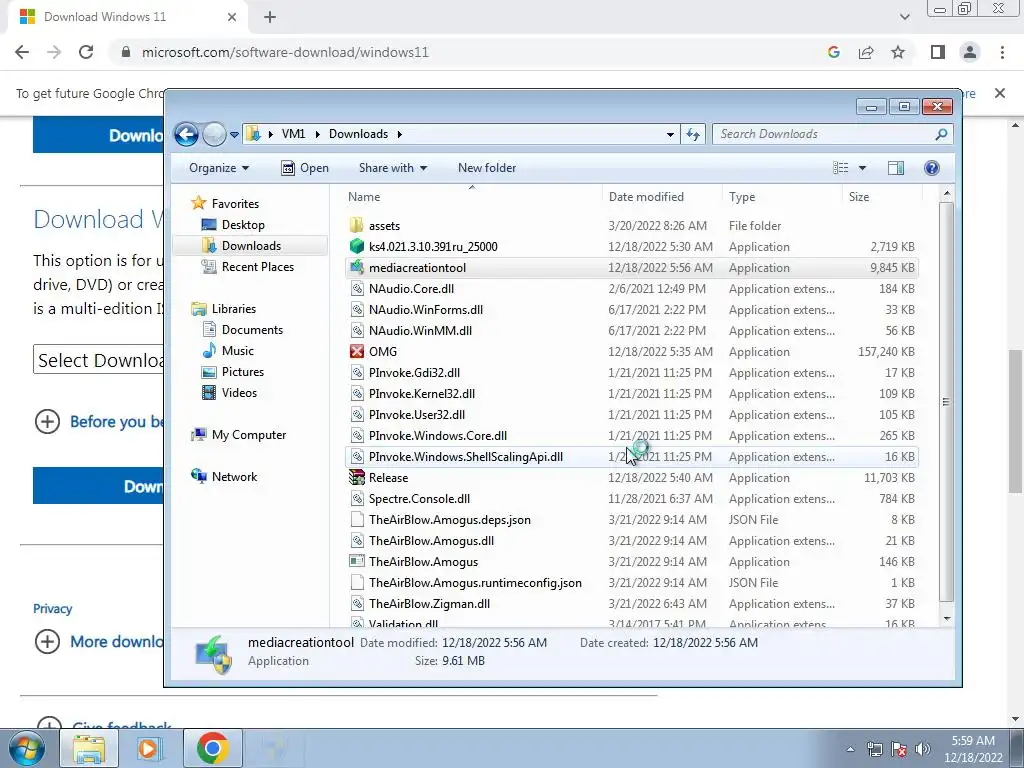Open the view options dropdown arrow
This screenshot has width=1024, height=768.
pos(862,168)
